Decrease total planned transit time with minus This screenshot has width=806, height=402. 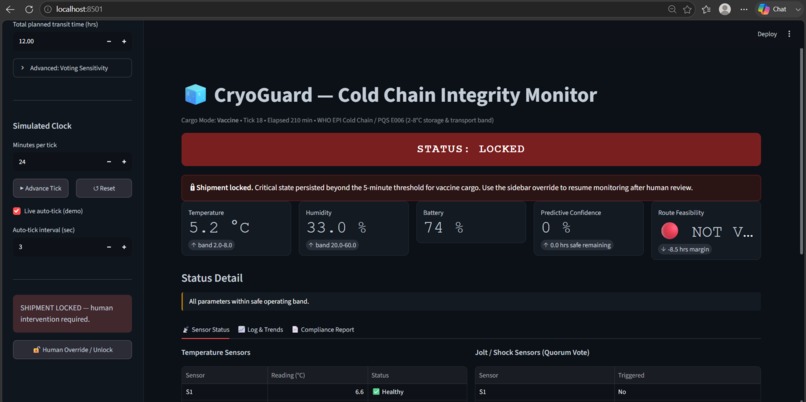[x=109, y=41]
